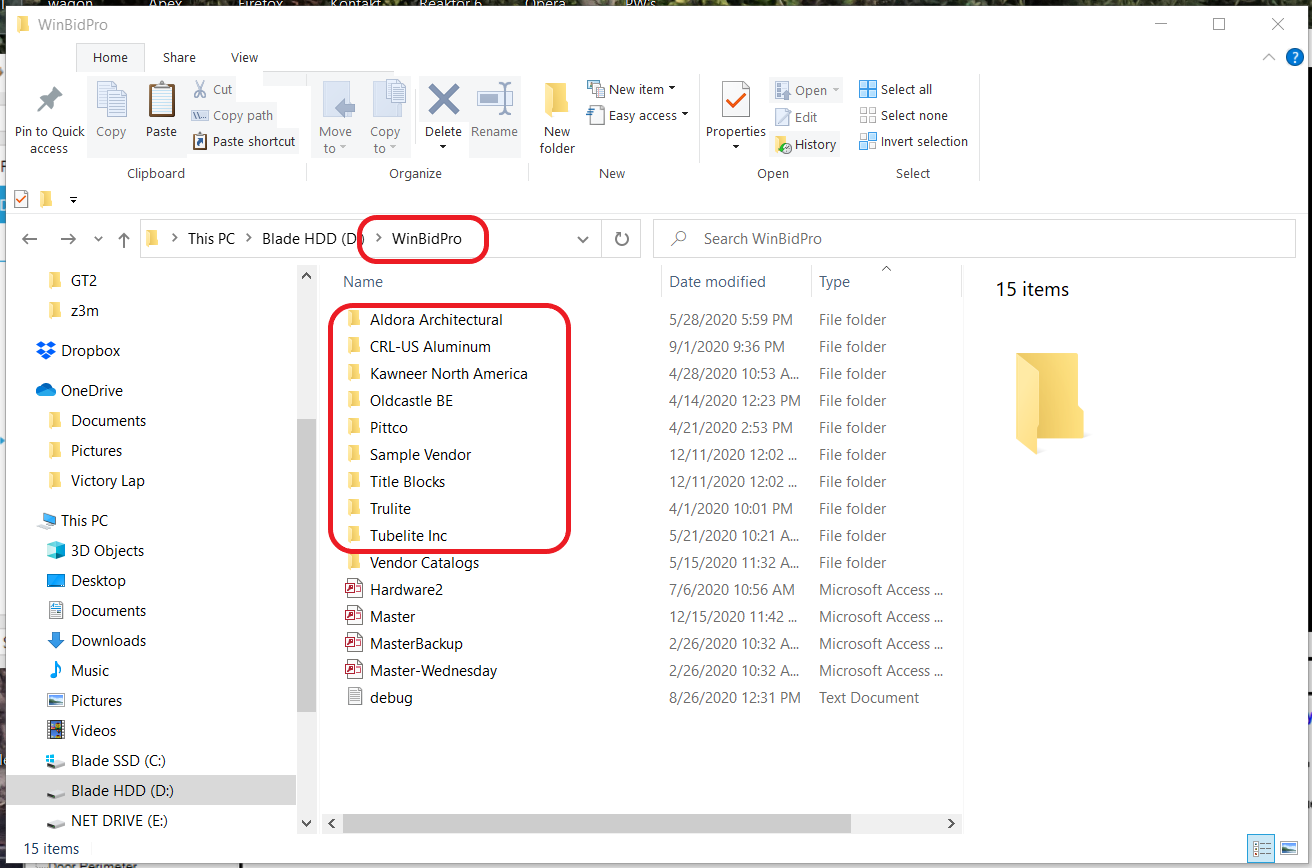Navigate back with the left arrow

30,239
